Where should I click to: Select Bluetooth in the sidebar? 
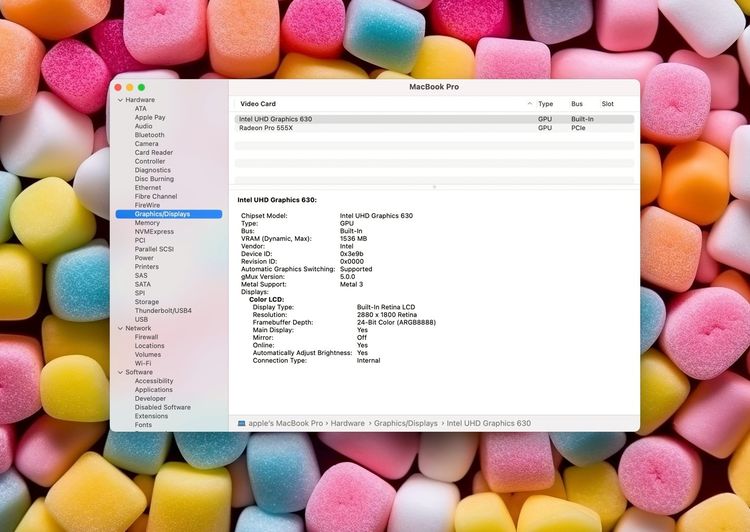[x=149, y=135]
